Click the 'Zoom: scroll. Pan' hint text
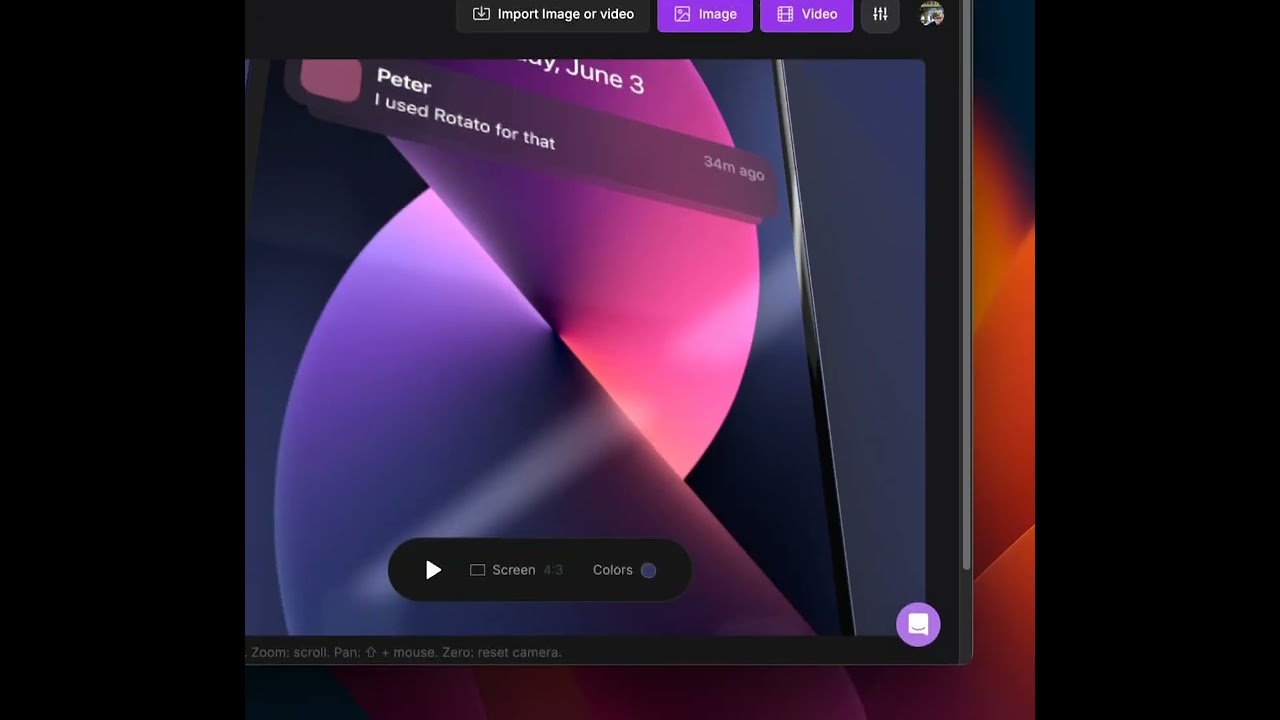 tap(405, 652)
